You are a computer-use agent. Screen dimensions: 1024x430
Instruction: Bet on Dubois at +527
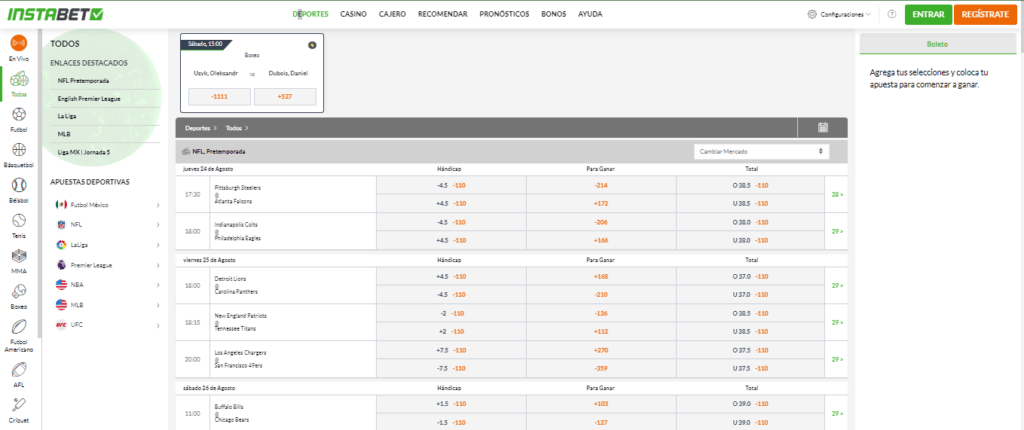point(285,97)
